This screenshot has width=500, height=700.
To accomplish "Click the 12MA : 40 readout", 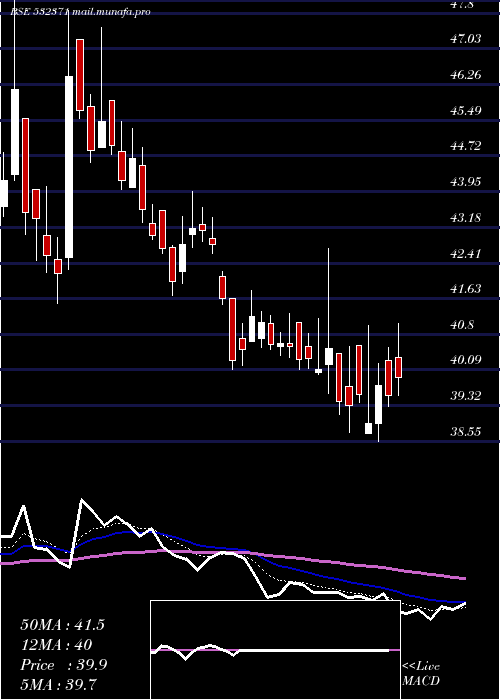I will 56,645.
